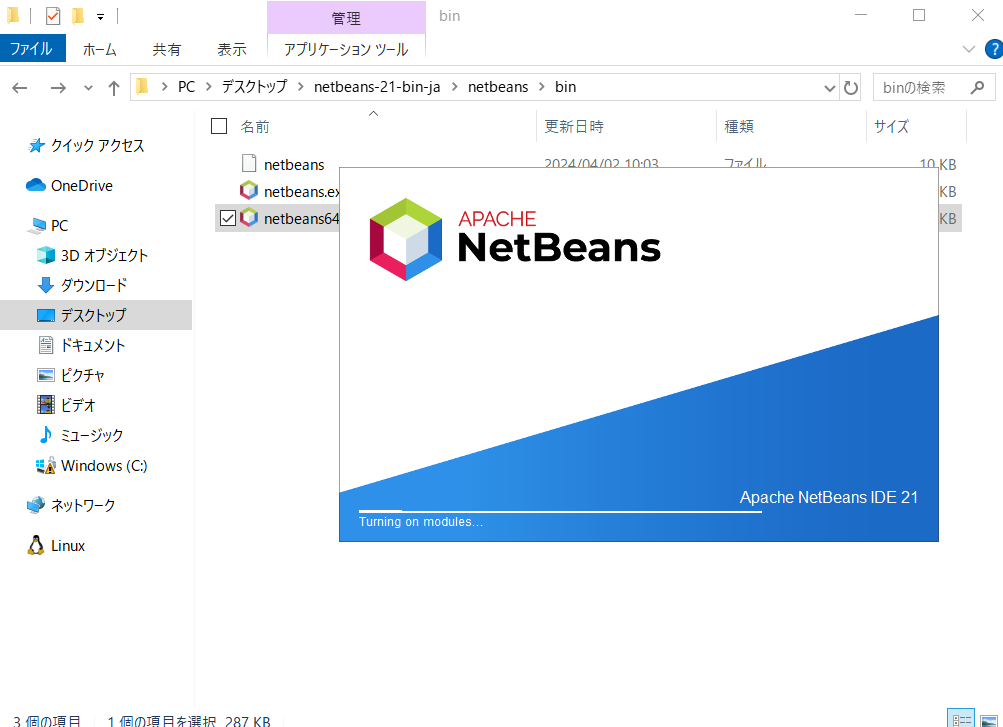Expand chevron before bin breadcrumb
The height and width of the screenshot is (727, 1003).
pos(542,87)
